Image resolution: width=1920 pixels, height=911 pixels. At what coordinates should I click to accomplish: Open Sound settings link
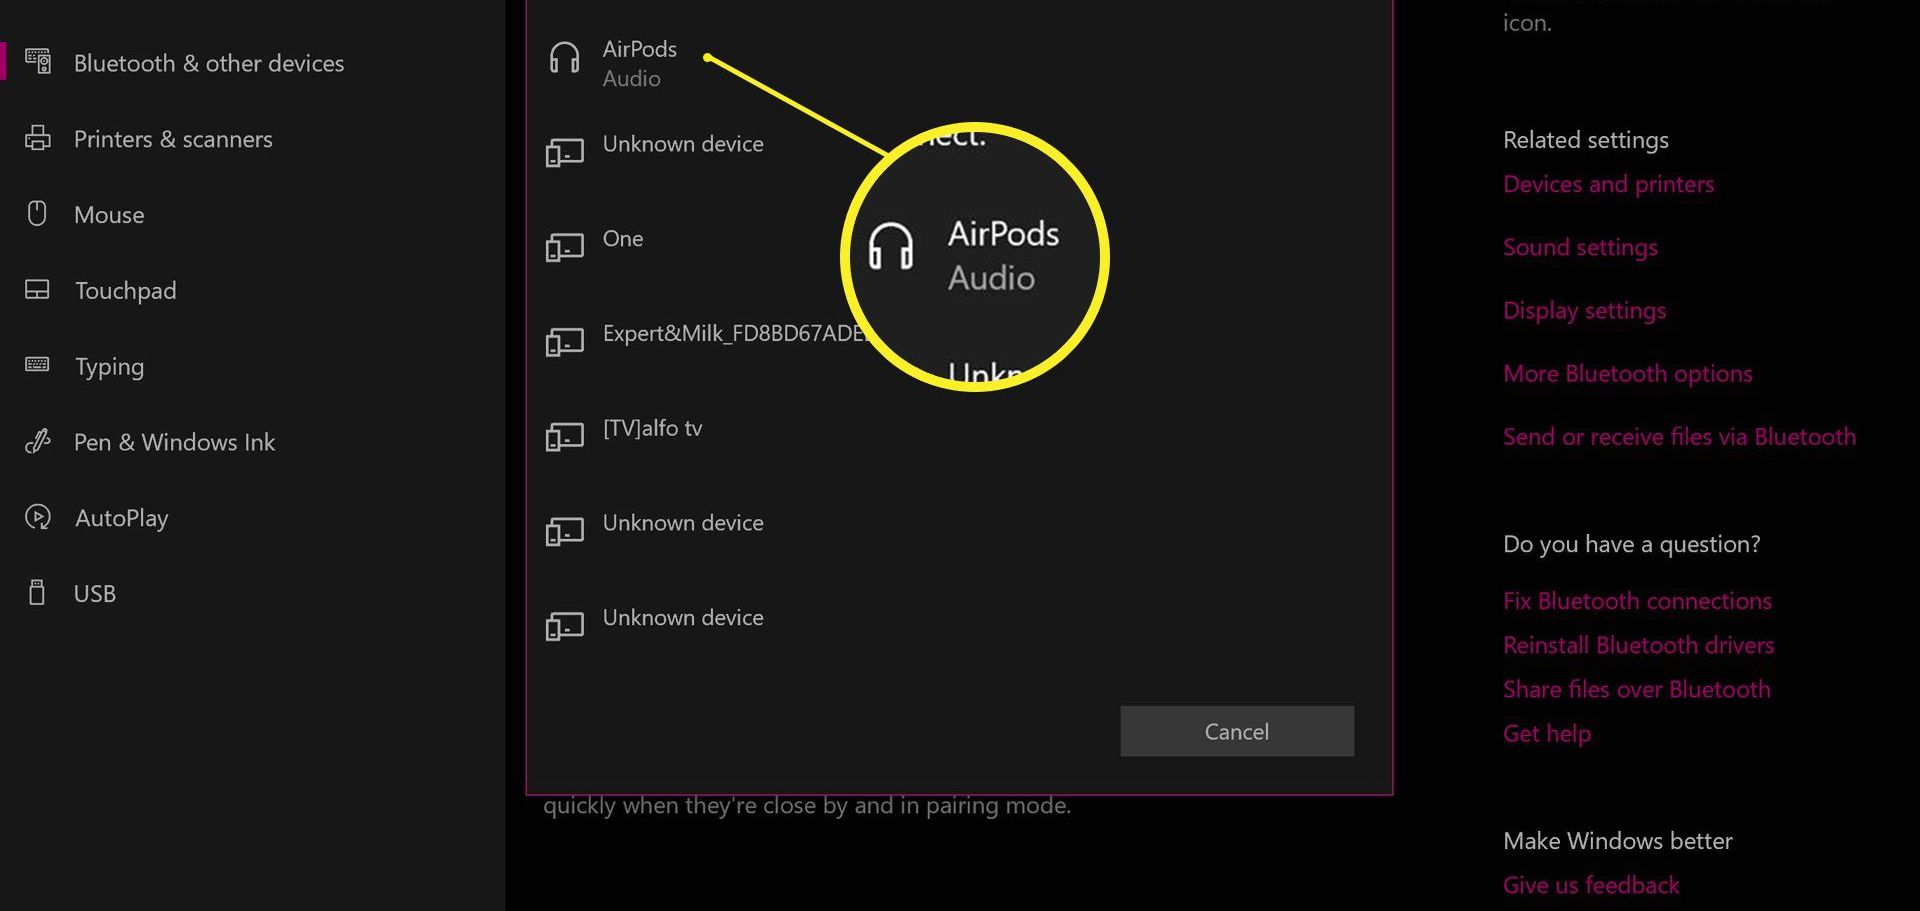click(x=1580, y=247)
